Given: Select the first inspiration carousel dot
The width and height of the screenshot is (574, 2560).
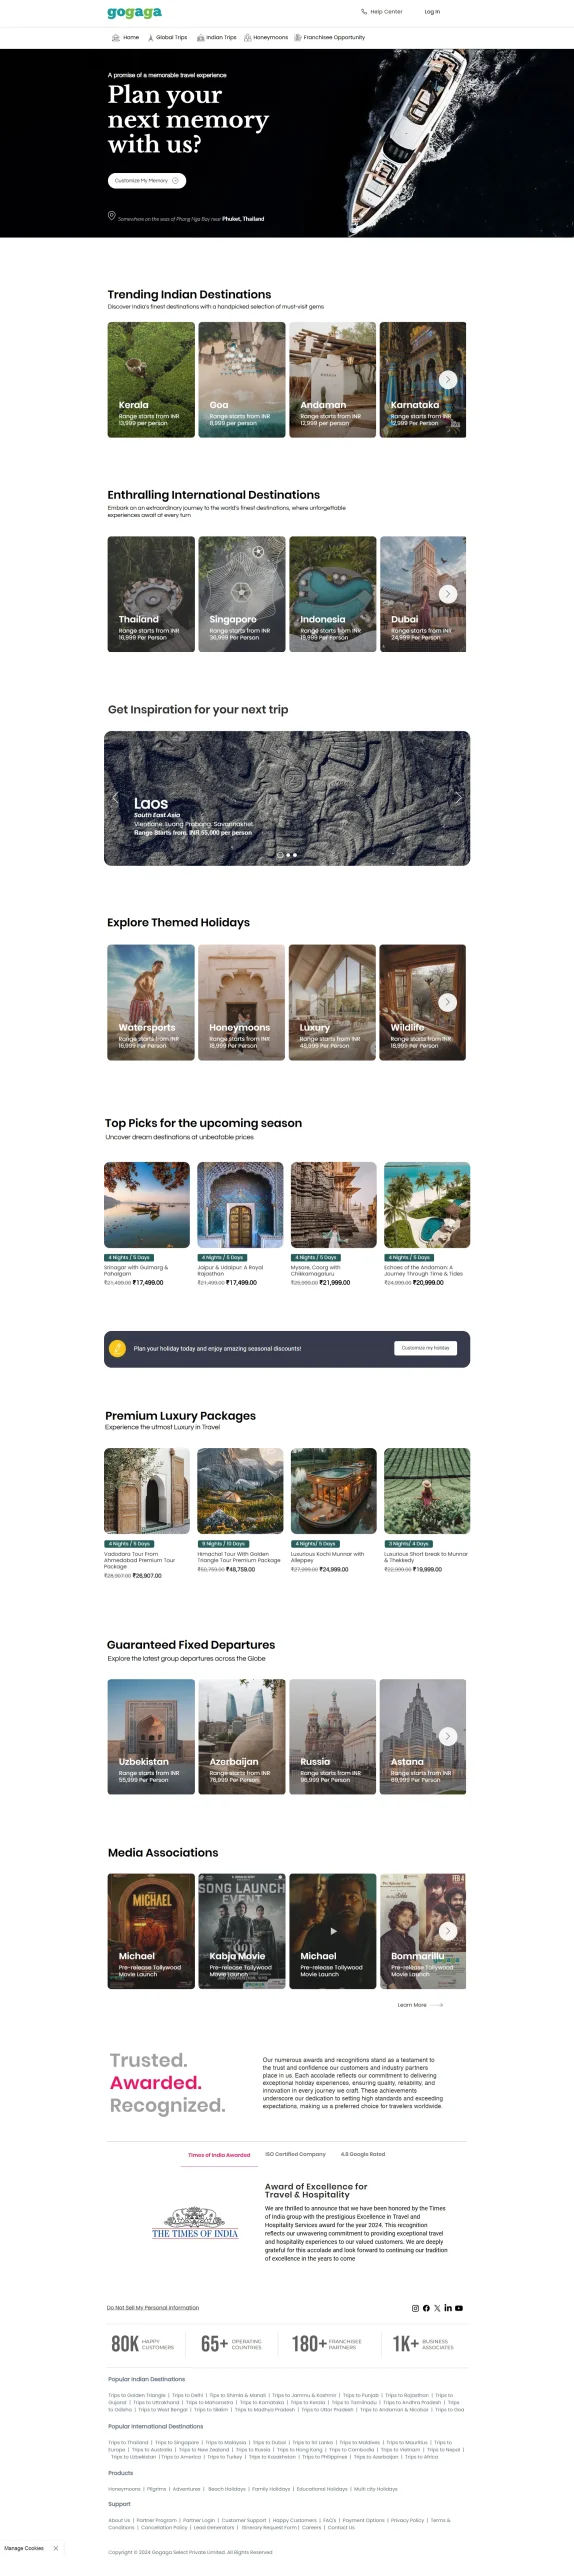Looking at the screenshot, I should (x=281, y=855).
